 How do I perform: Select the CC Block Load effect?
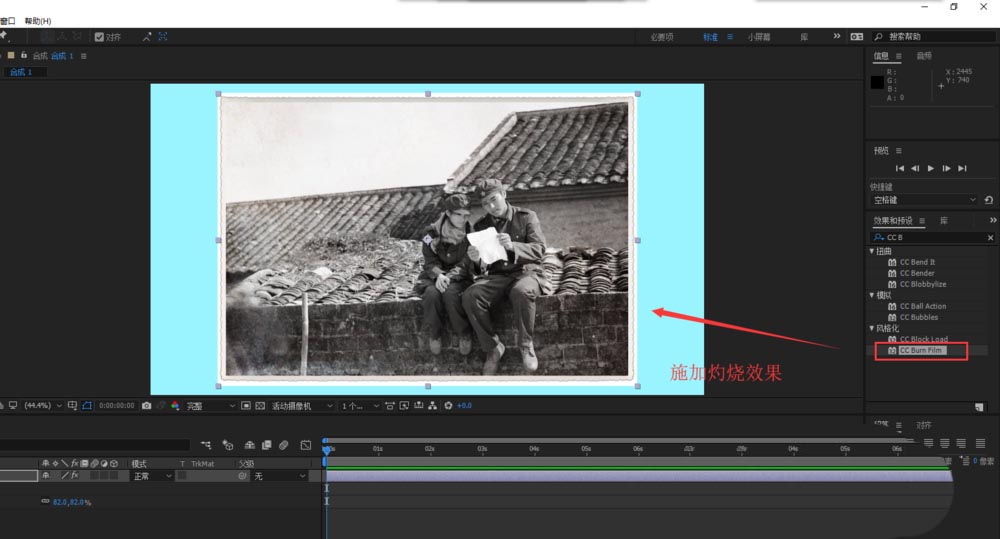923,339
